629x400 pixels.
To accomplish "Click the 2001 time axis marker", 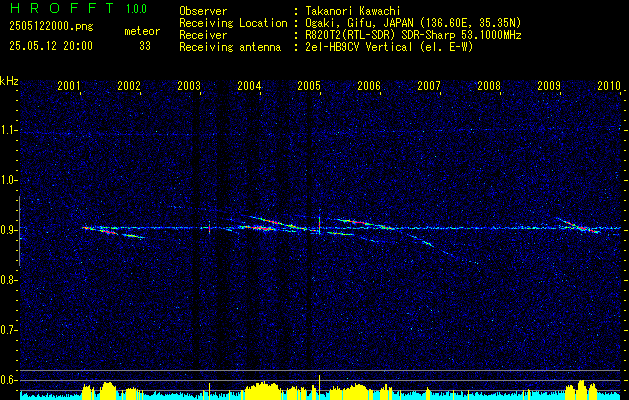I will (x=69, y=85).
